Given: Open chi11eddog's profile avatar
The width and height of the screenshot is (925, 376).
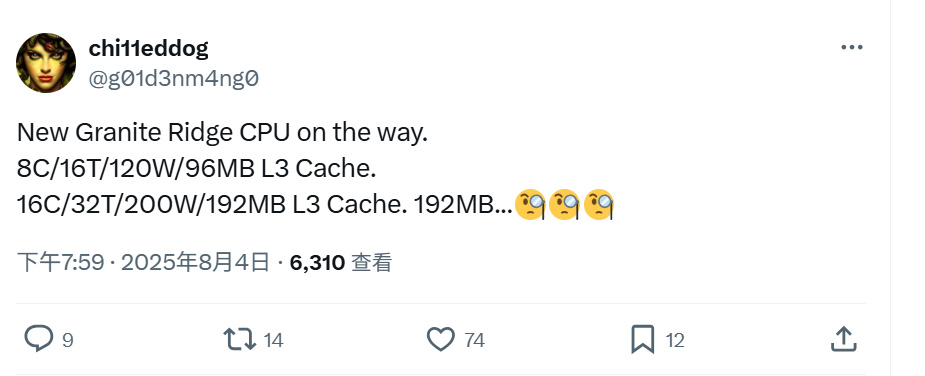Looking at the screenshot, I should (x=46, y=63).
